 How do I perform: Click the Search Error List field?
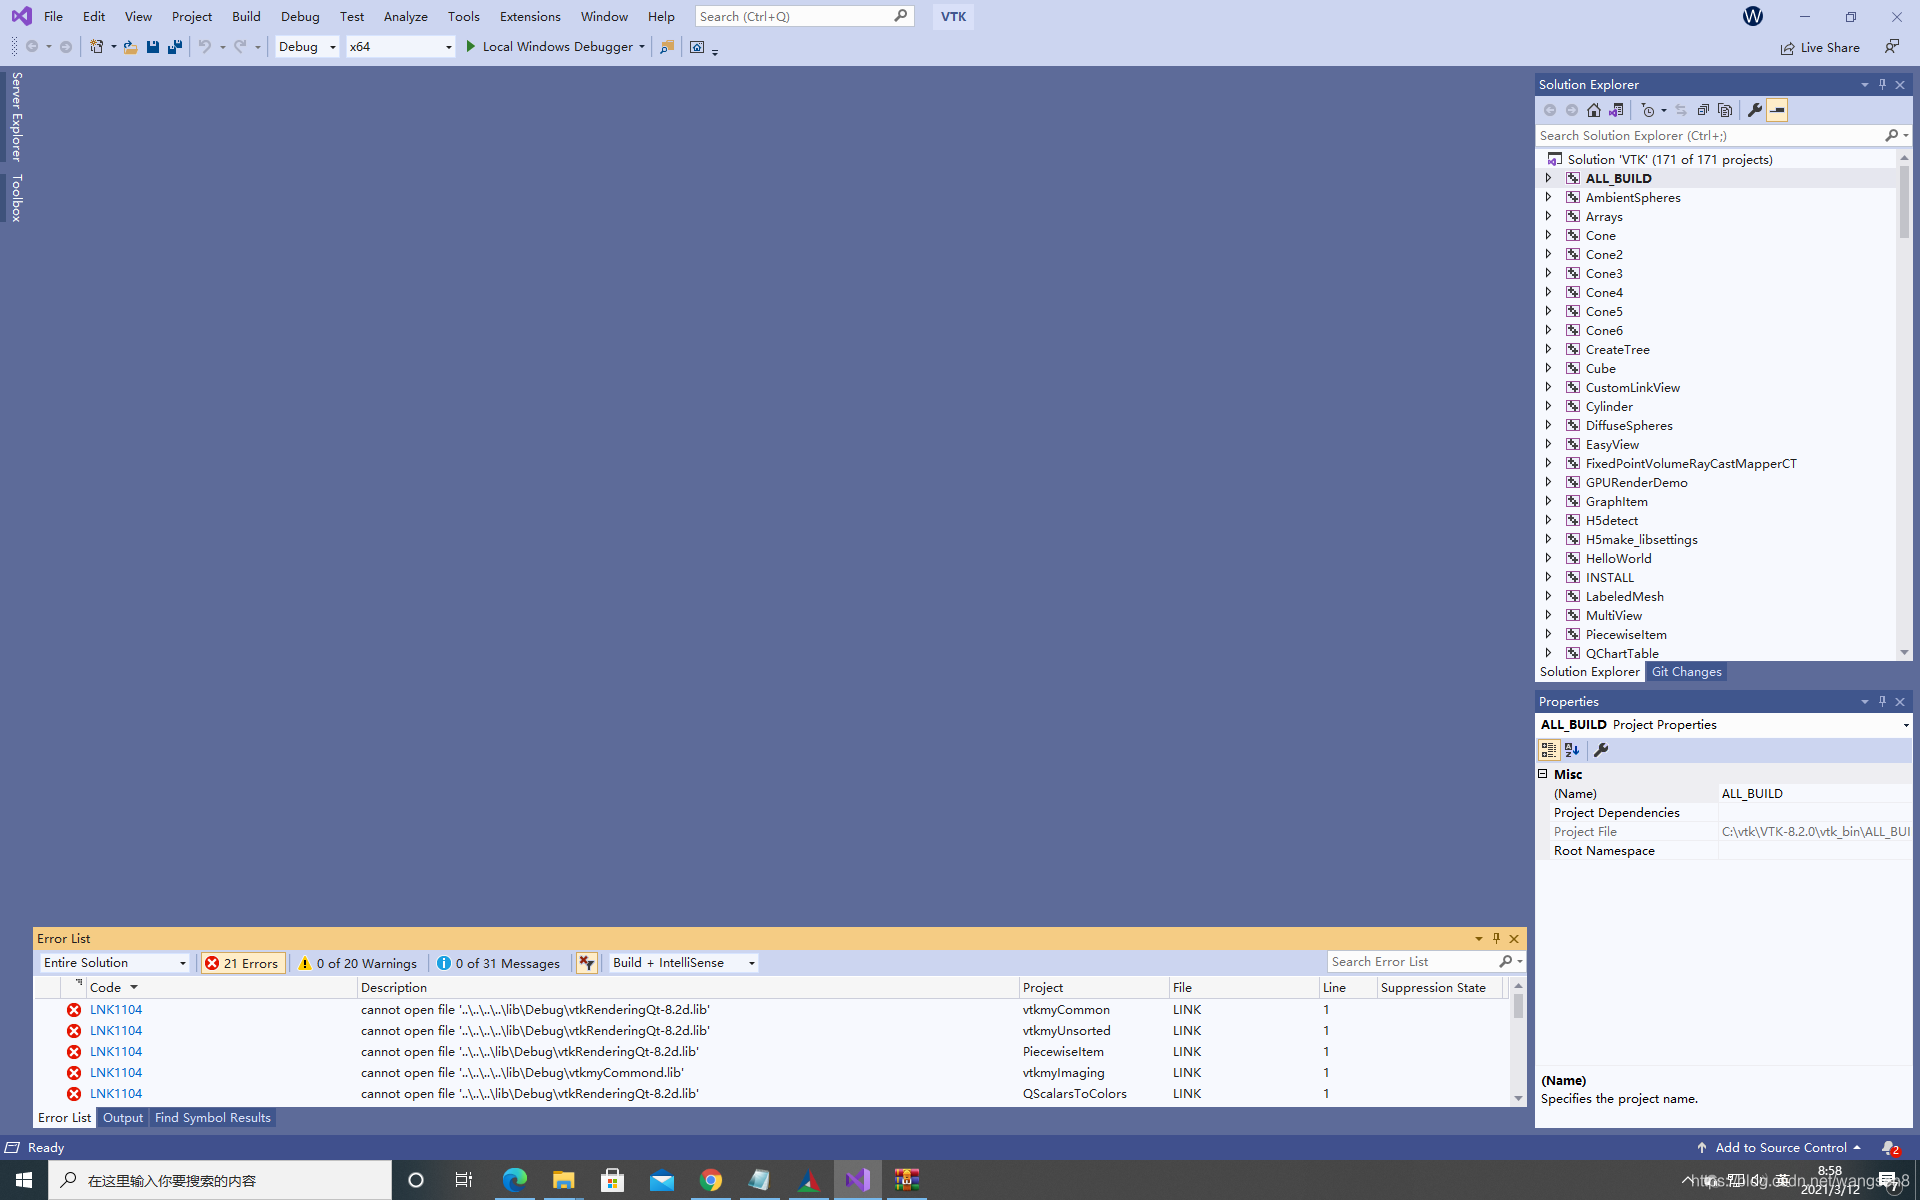[1412, 962]
